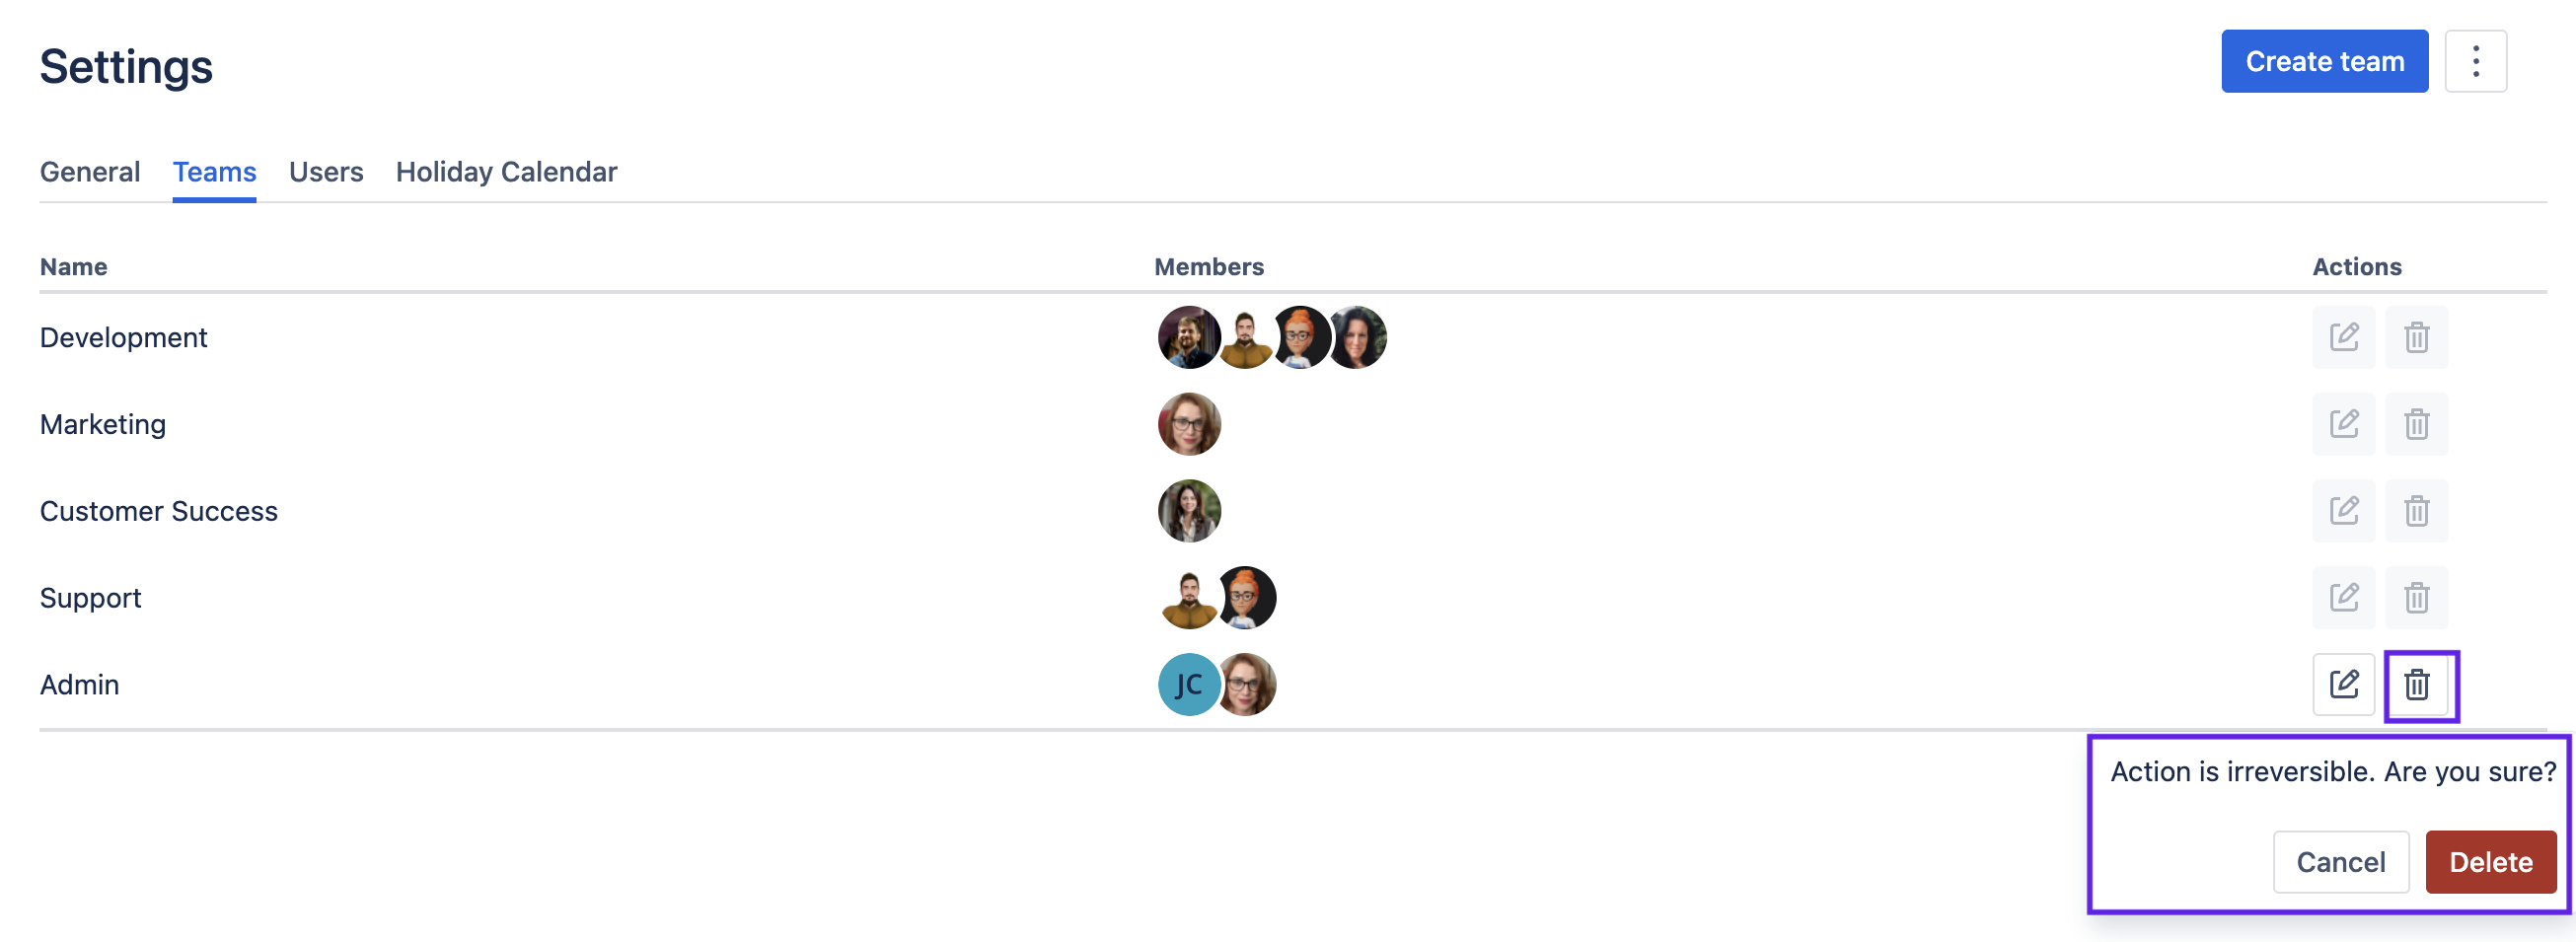Click the Admin team trash icon
The height and width of the screenshot is (942, 2576).
[2417, 685]
